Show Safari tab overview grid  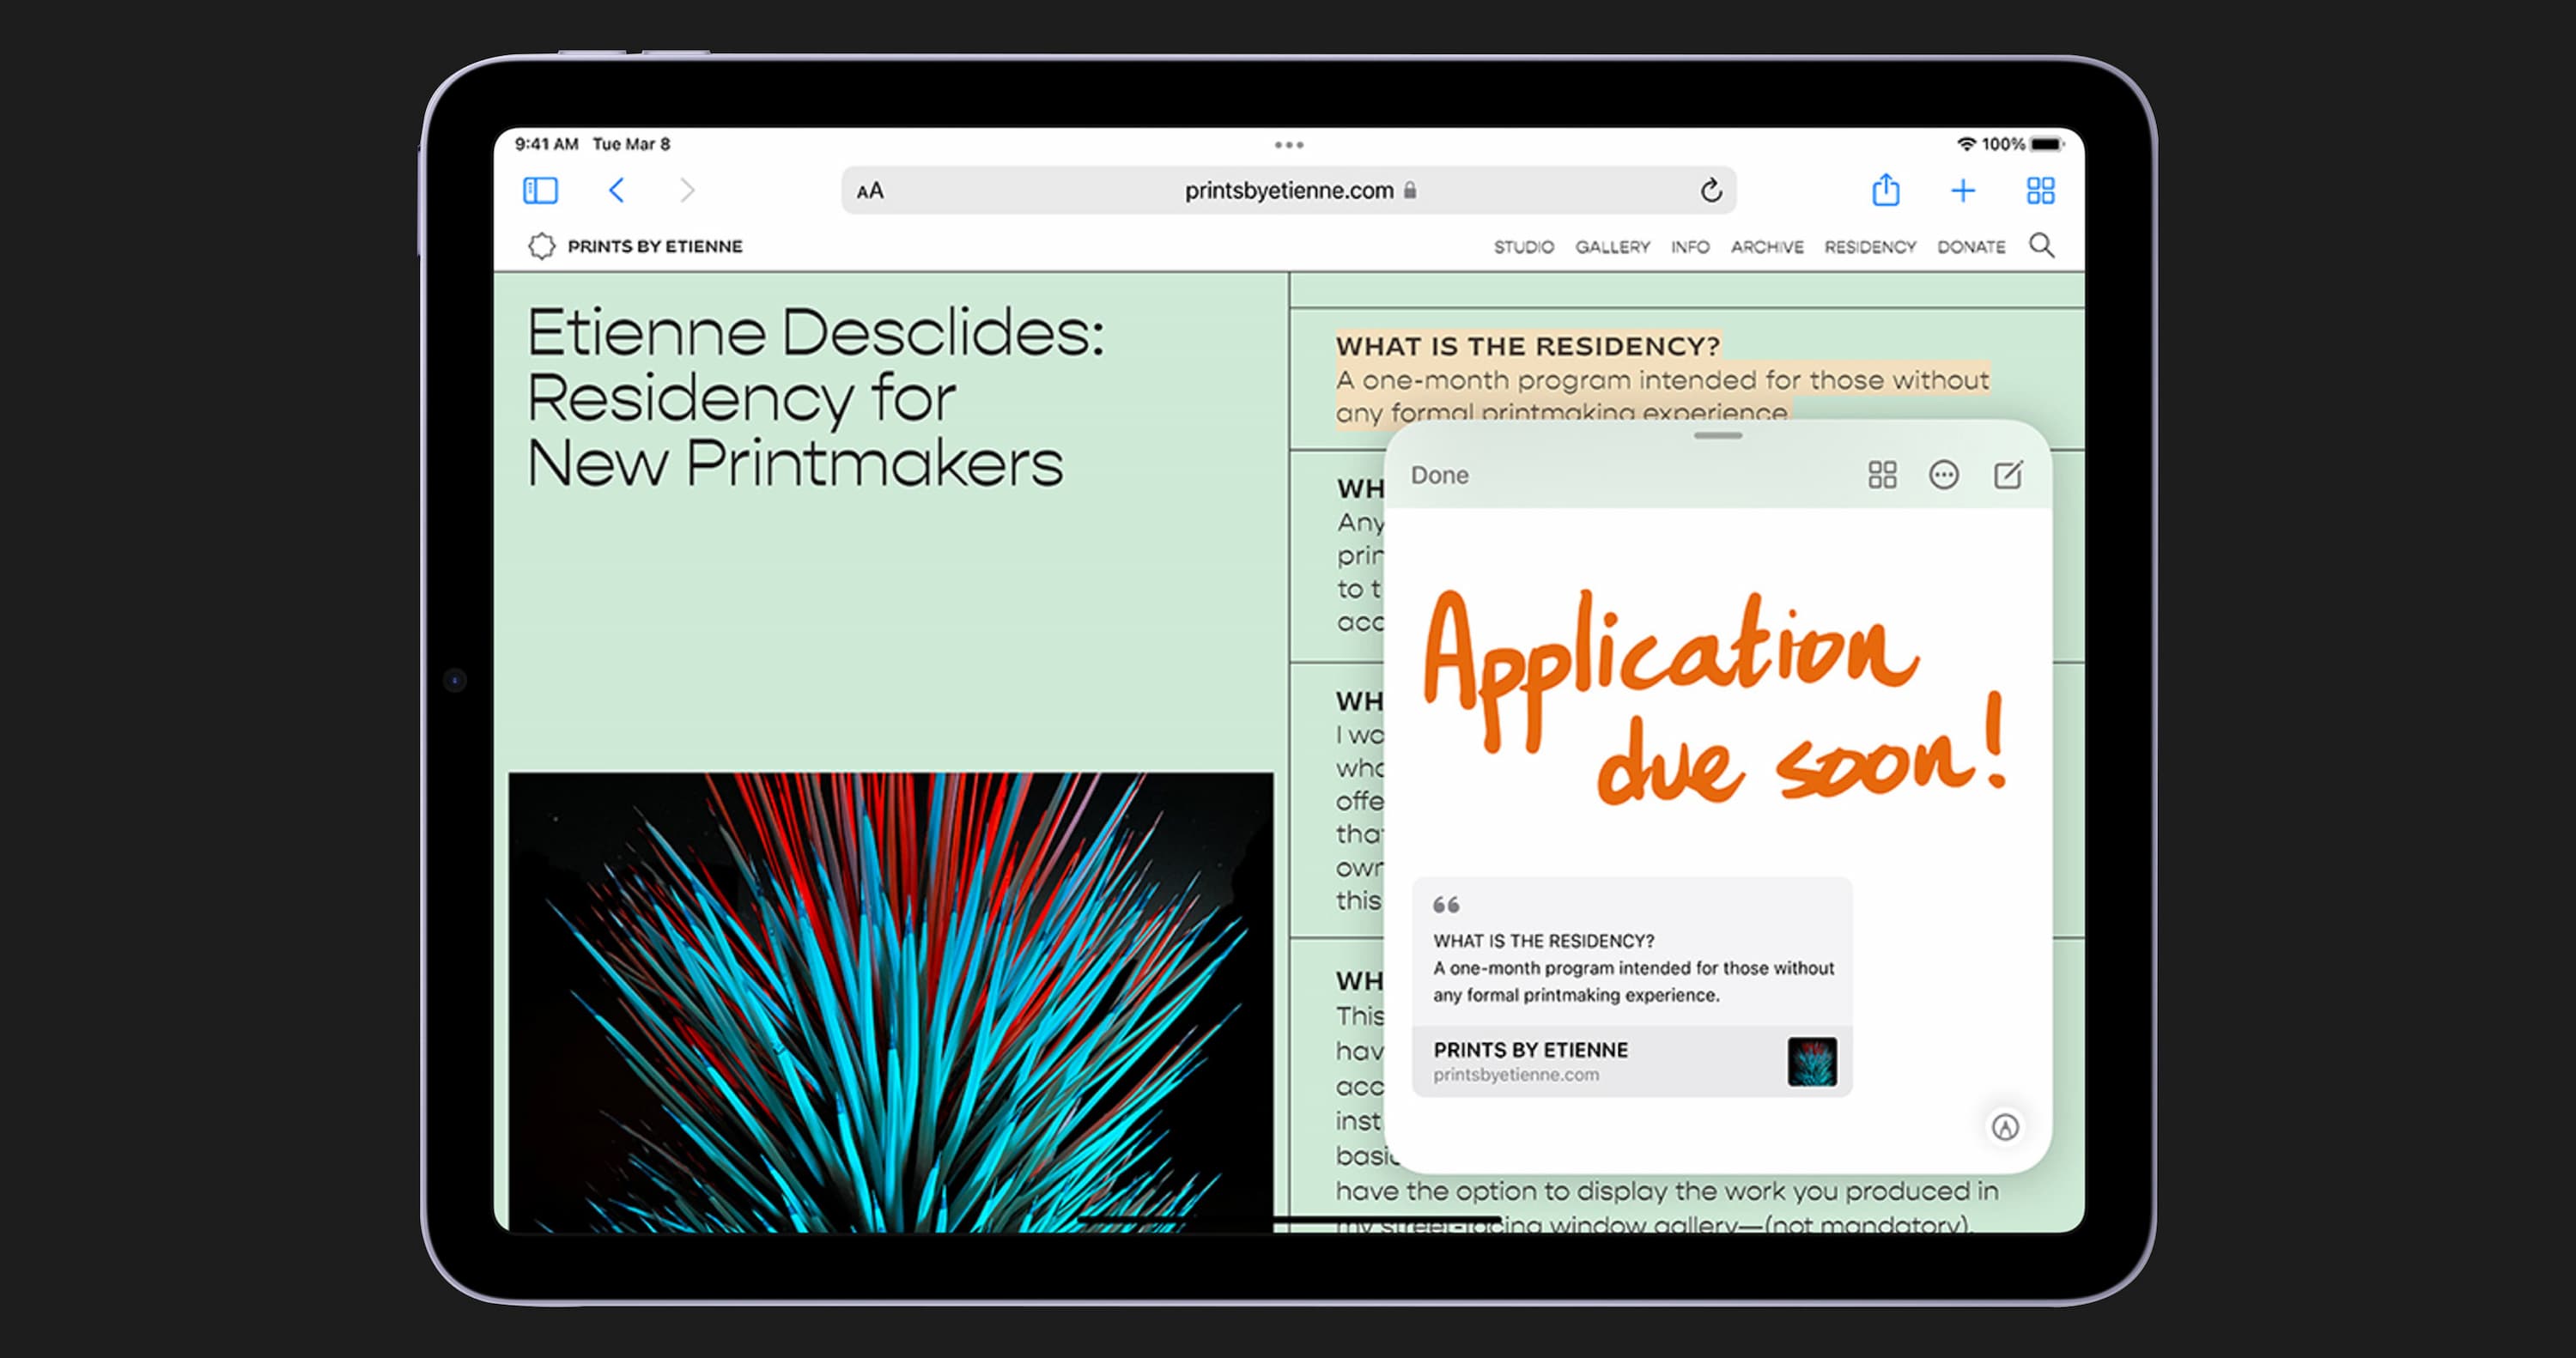(x=2040, y=190)
